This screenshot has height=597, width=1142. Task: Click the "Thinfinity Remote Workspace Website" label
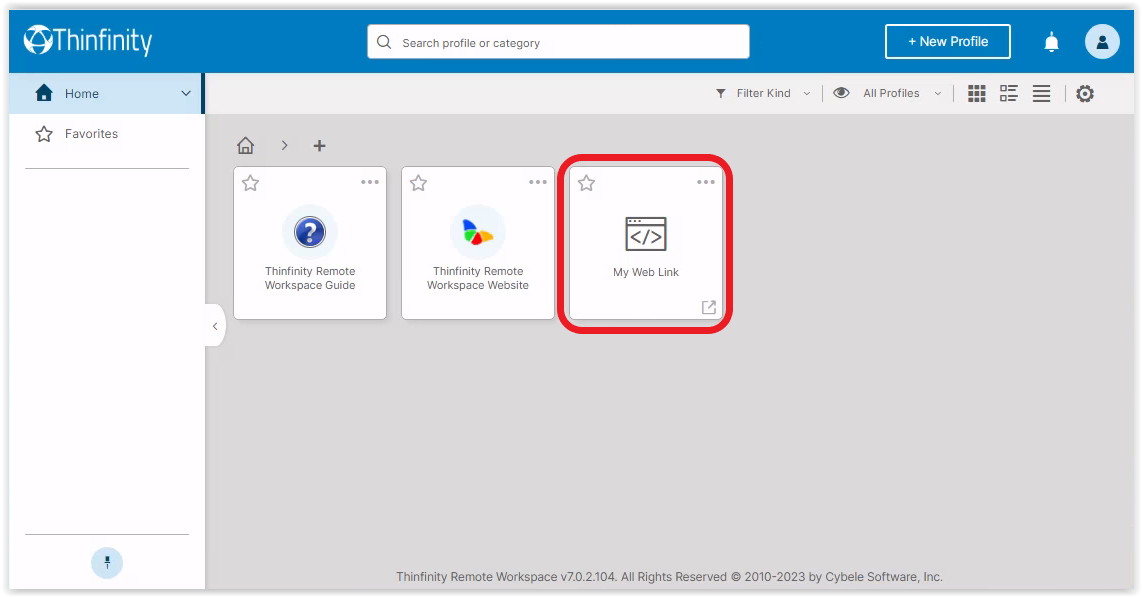[478, 278]
